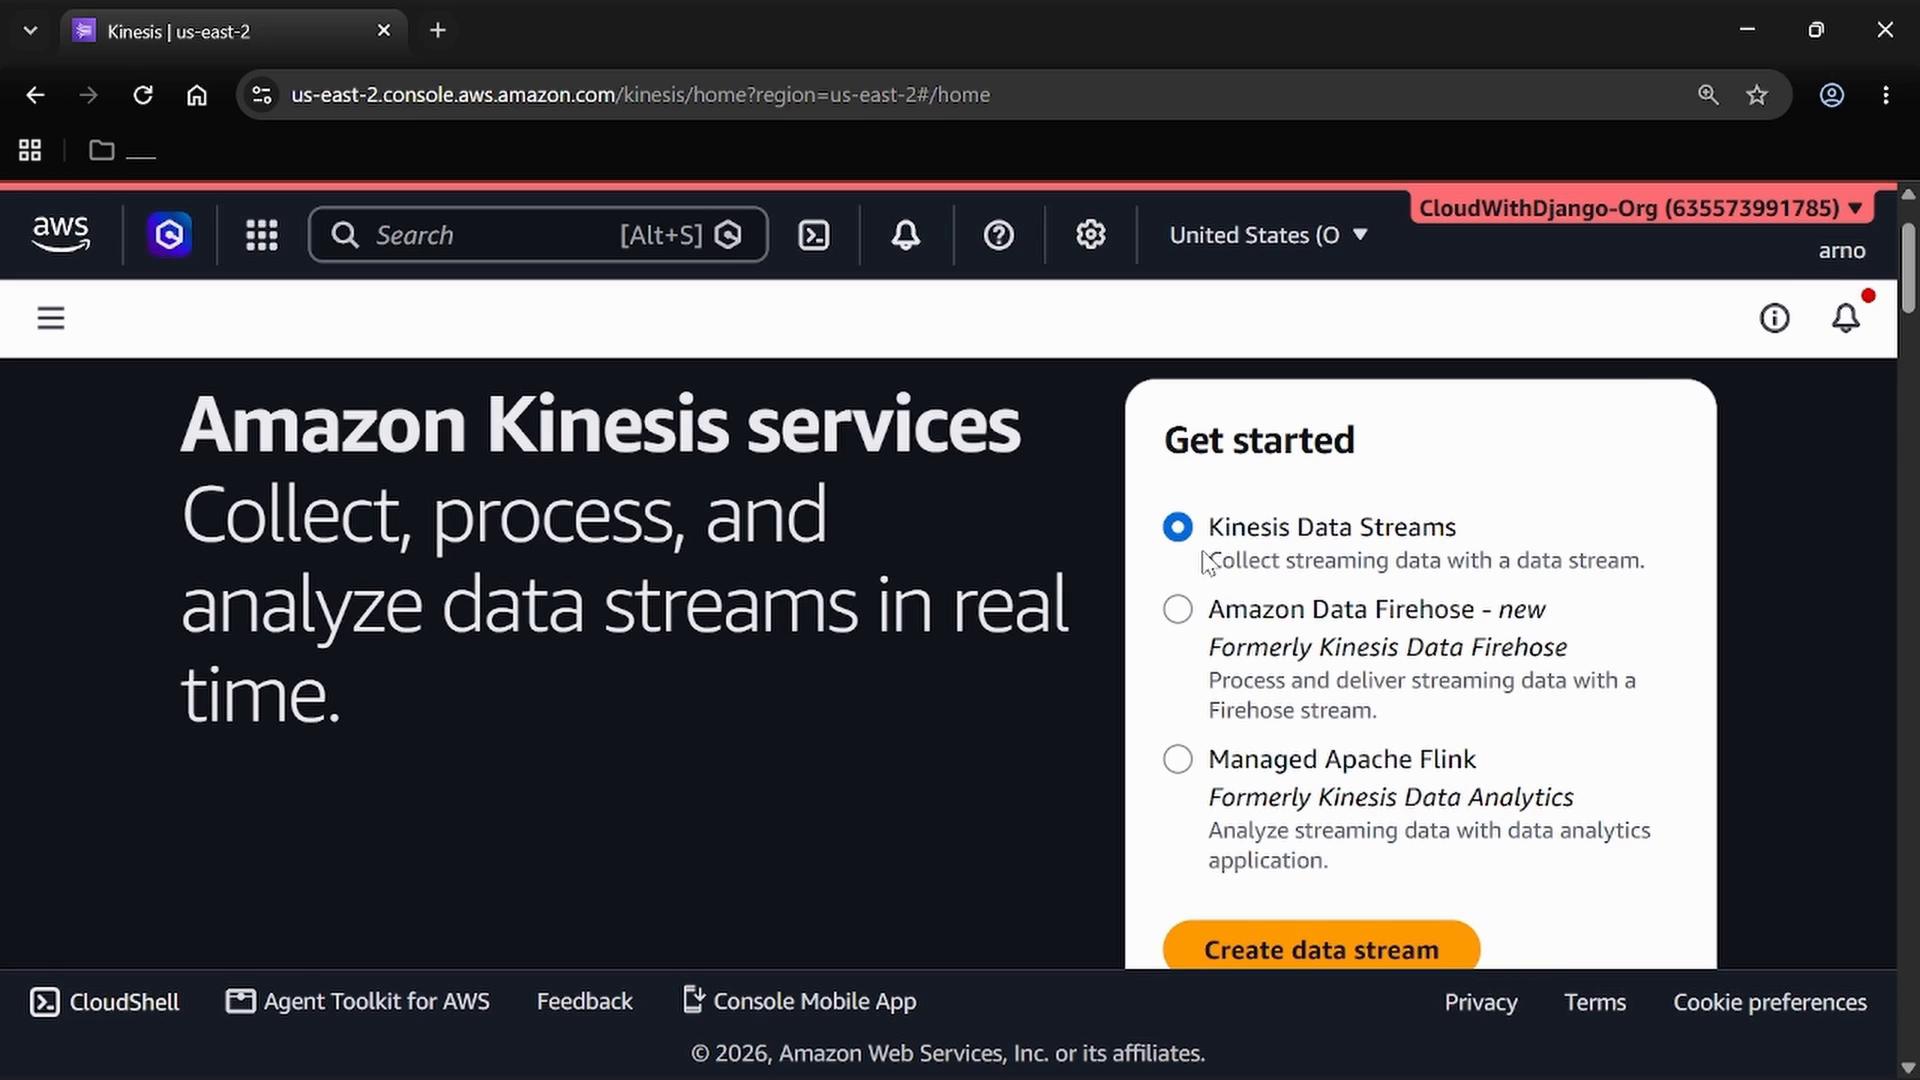The height and width of the screenshot is (1080, 1920).
Task: Select Amazon Data Firehose radio option
Action: pyautogui.click(x=1178, y=609)
